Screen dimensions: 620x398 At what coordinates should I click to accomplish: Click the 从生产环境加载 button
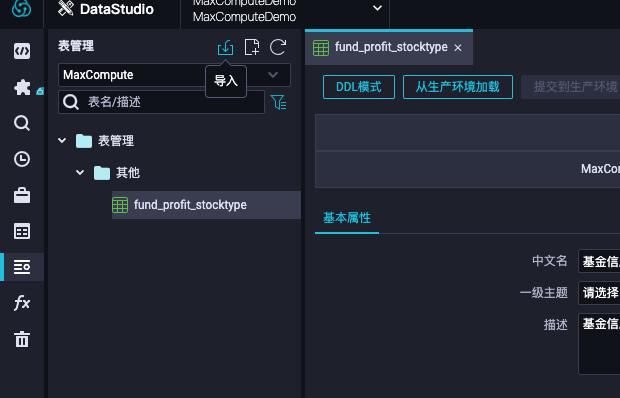[x=458, y=87]
